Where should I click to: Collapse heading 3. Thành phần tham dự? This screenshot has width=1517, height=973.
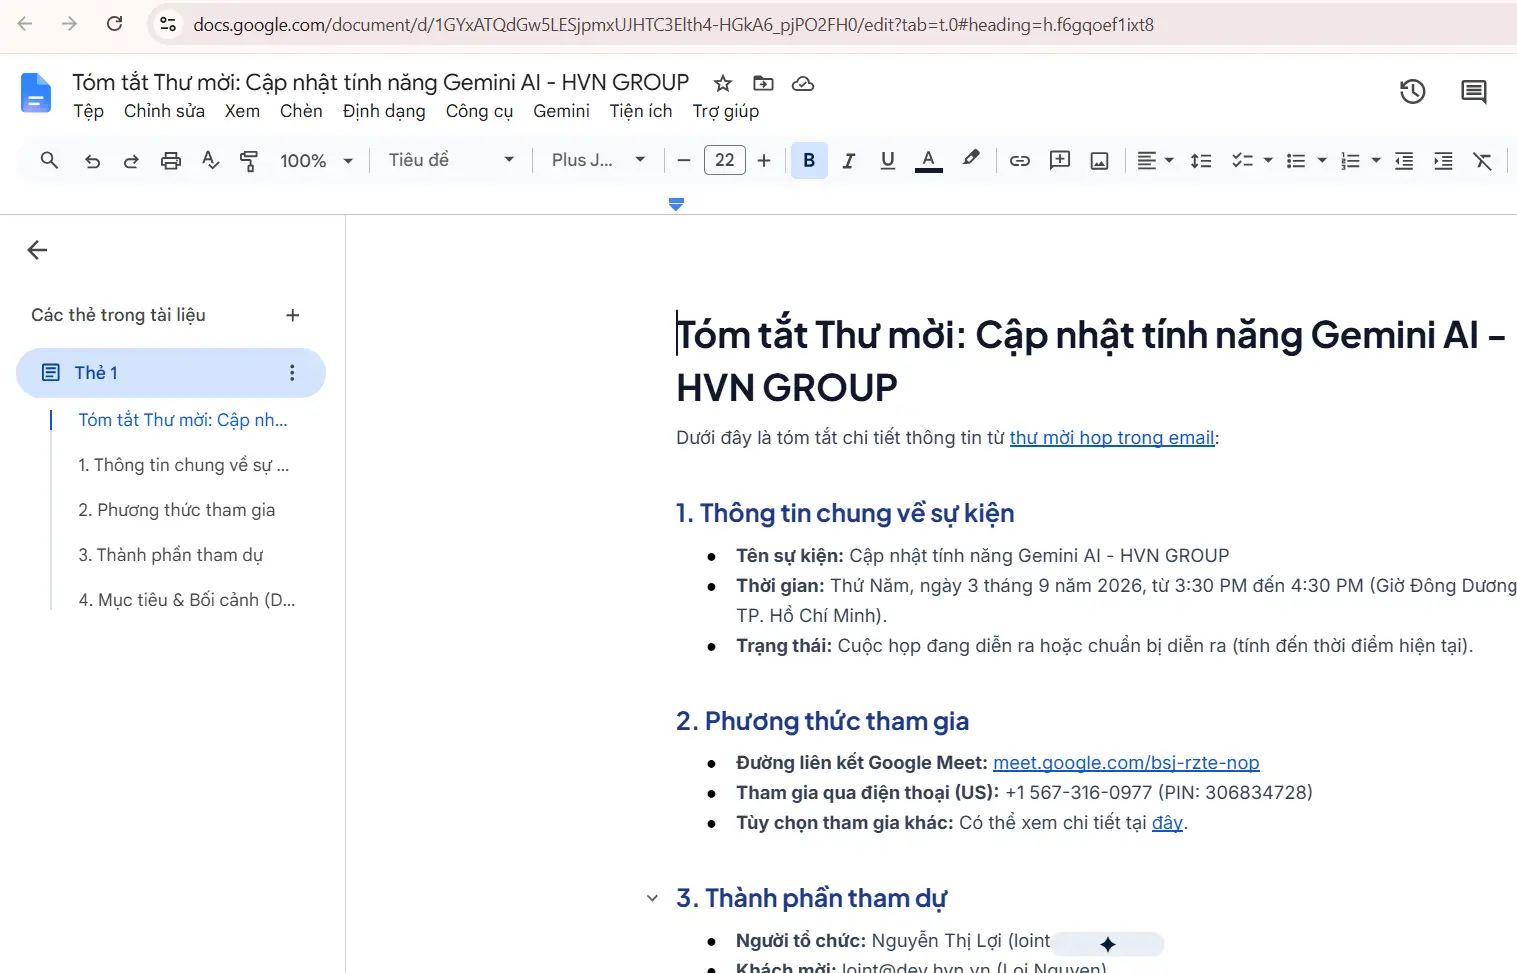(652, 898)
